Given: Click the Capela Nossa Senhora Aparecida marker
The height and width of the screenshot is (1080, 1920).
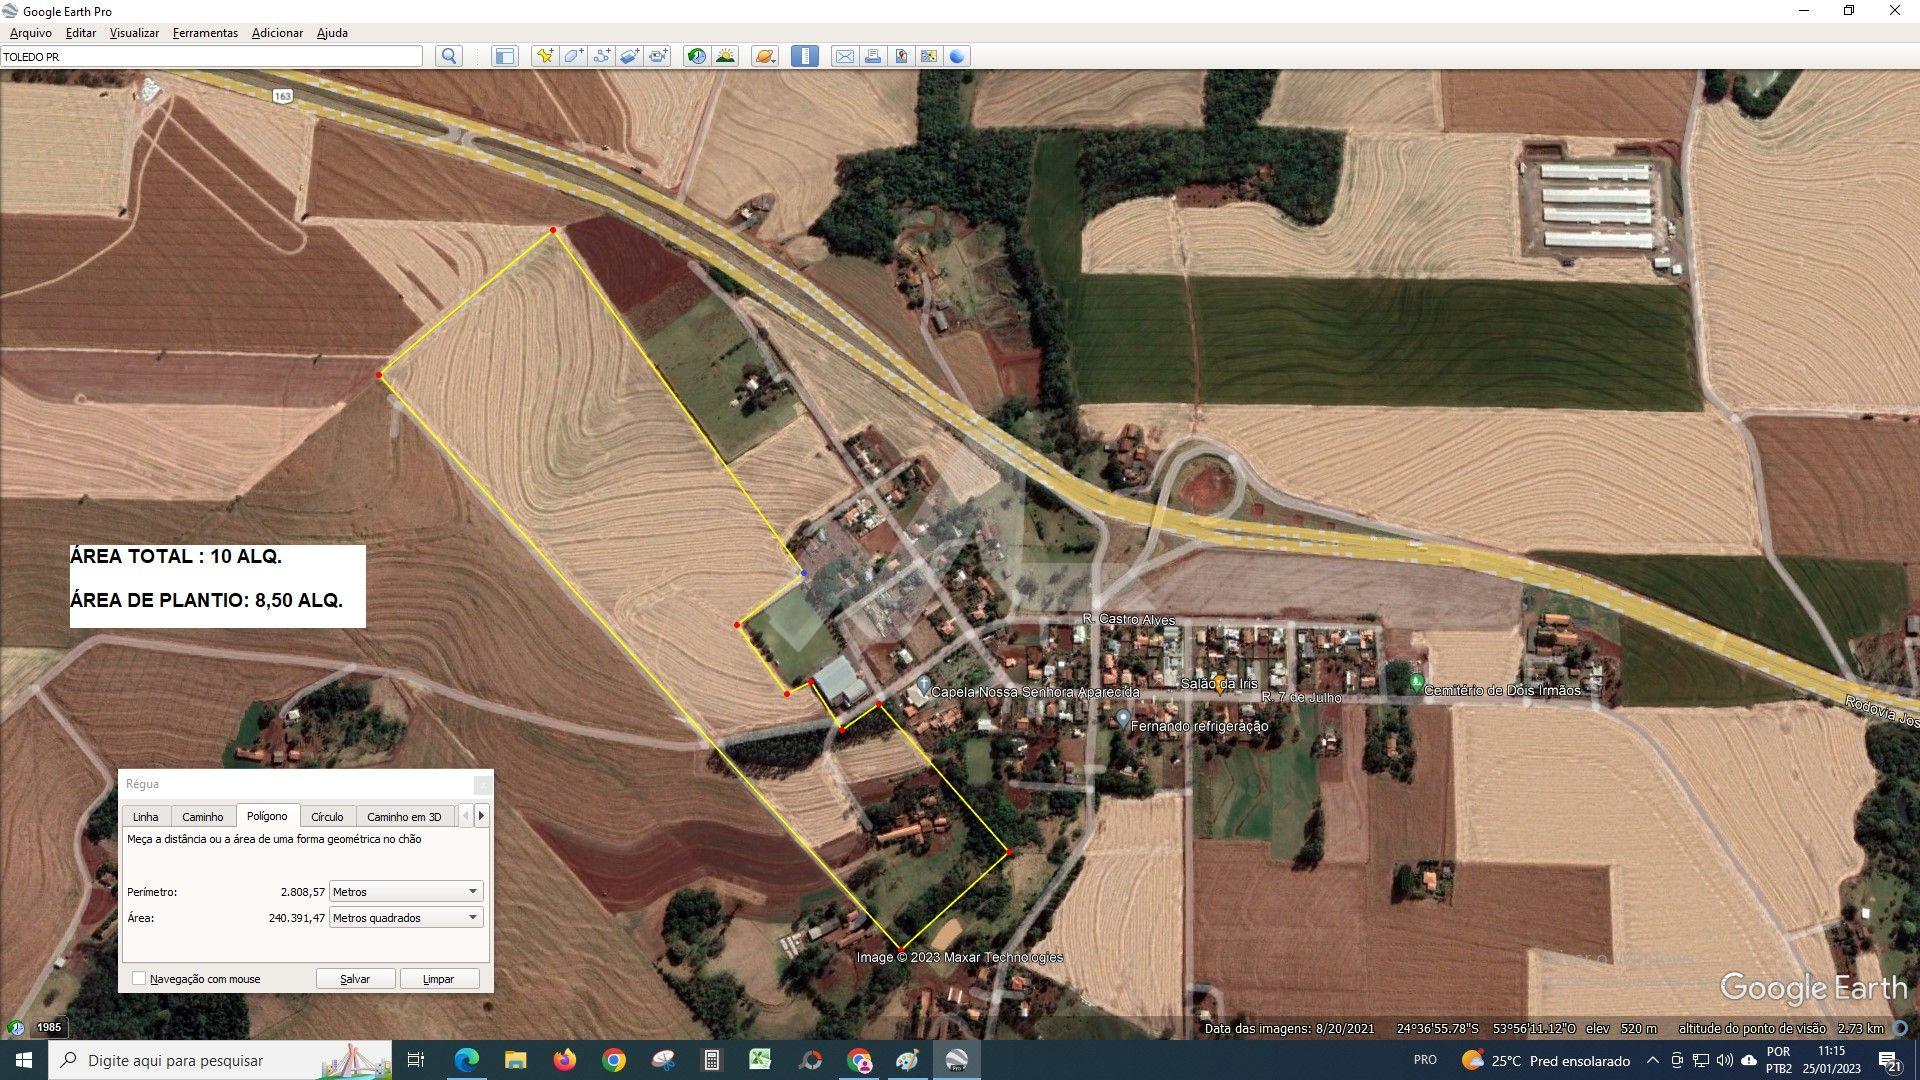Looking at the screenshot, I should (923, 687).
